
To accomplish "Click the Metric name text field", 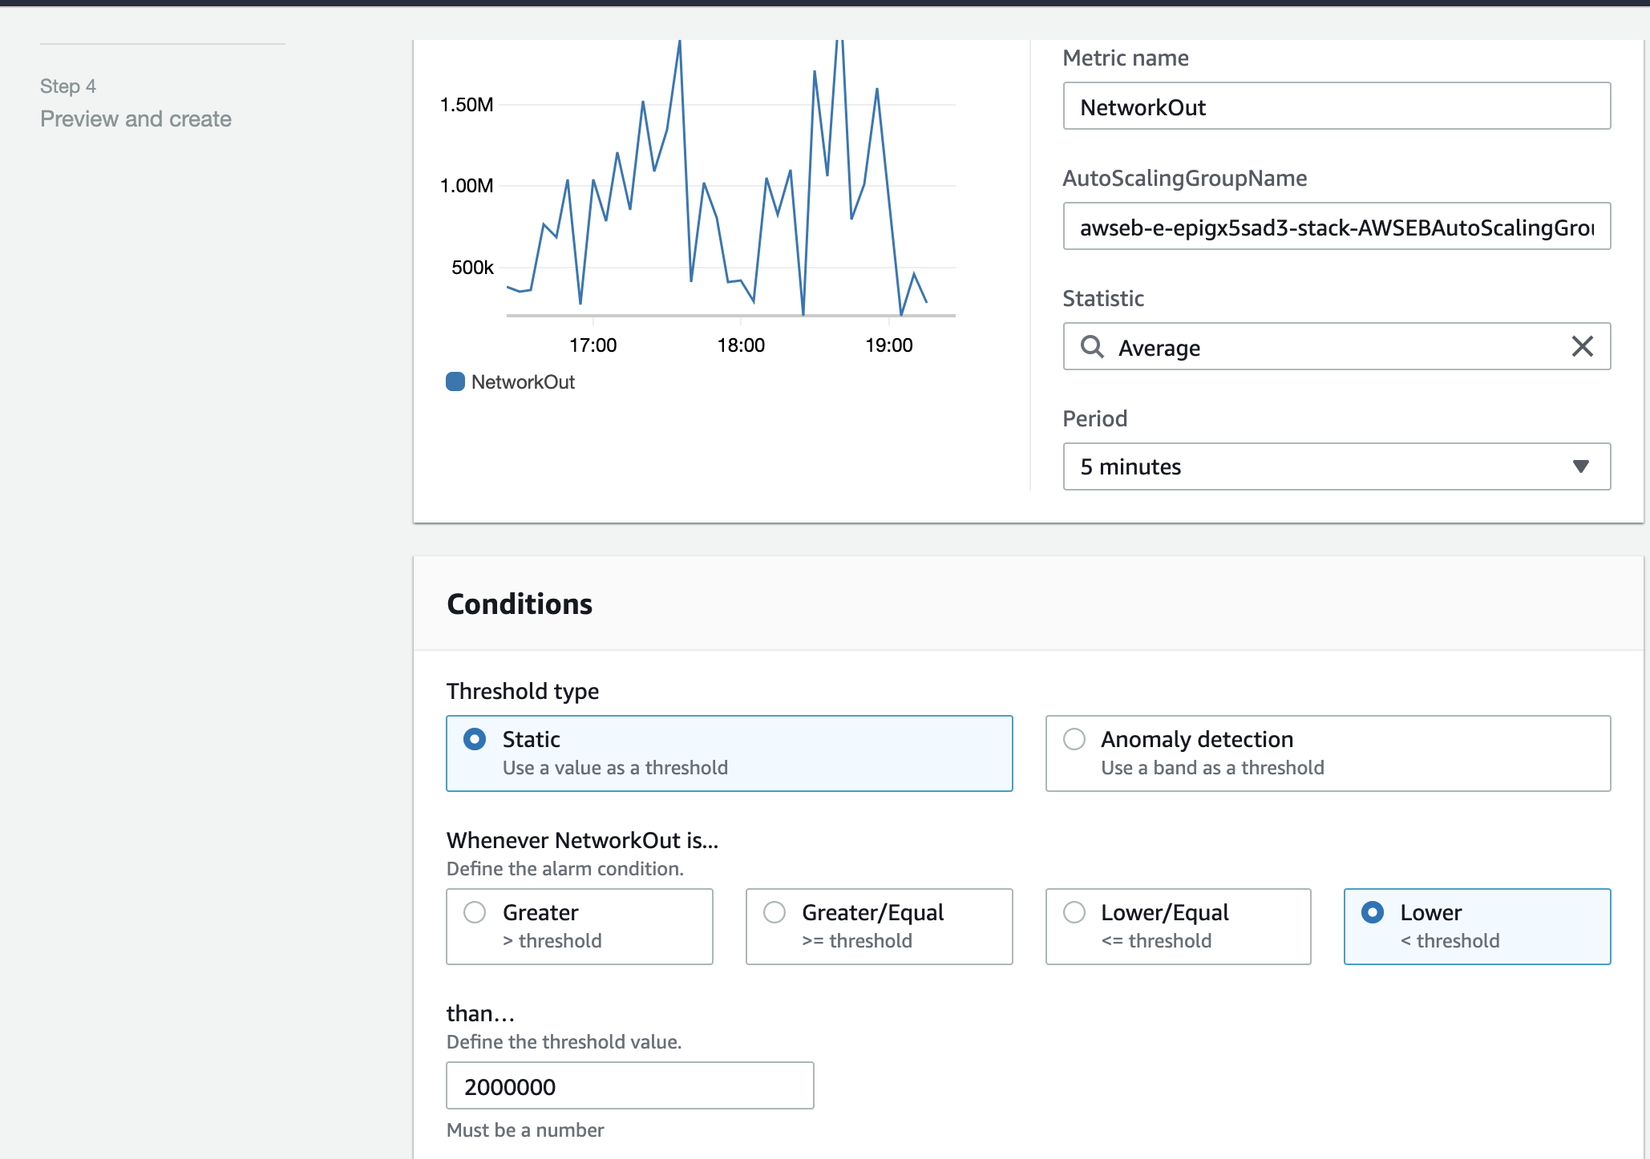I will 1336,106.
